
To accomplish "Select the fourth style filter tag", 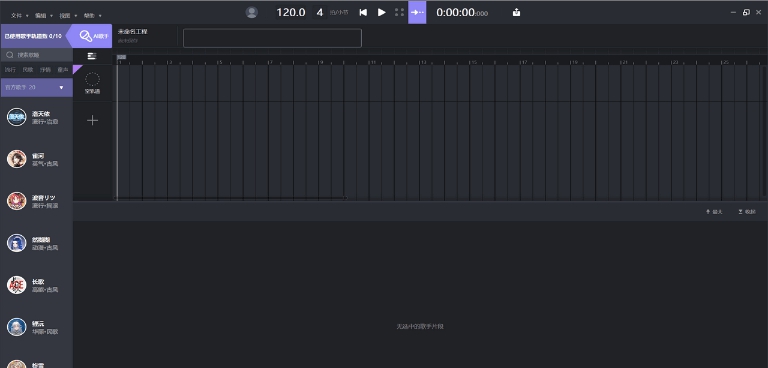I will [x=63, y=70].
